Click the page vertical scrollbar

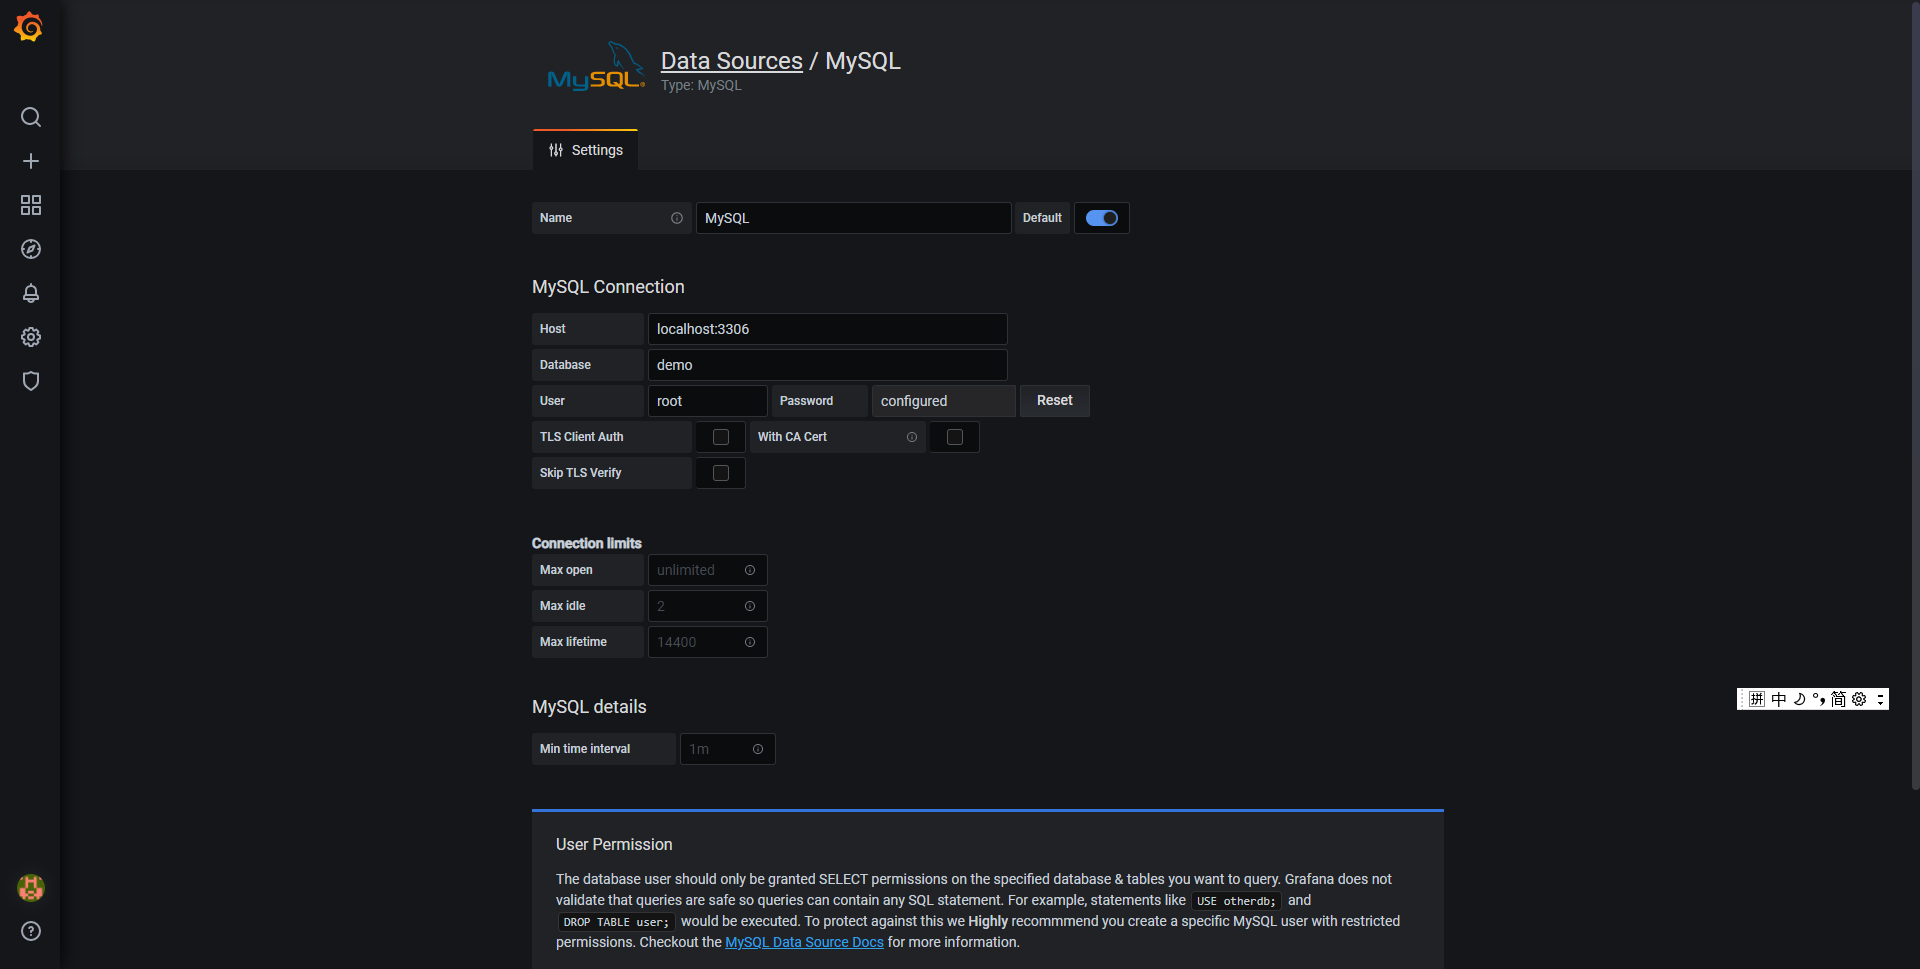(x=1915, y=395)
